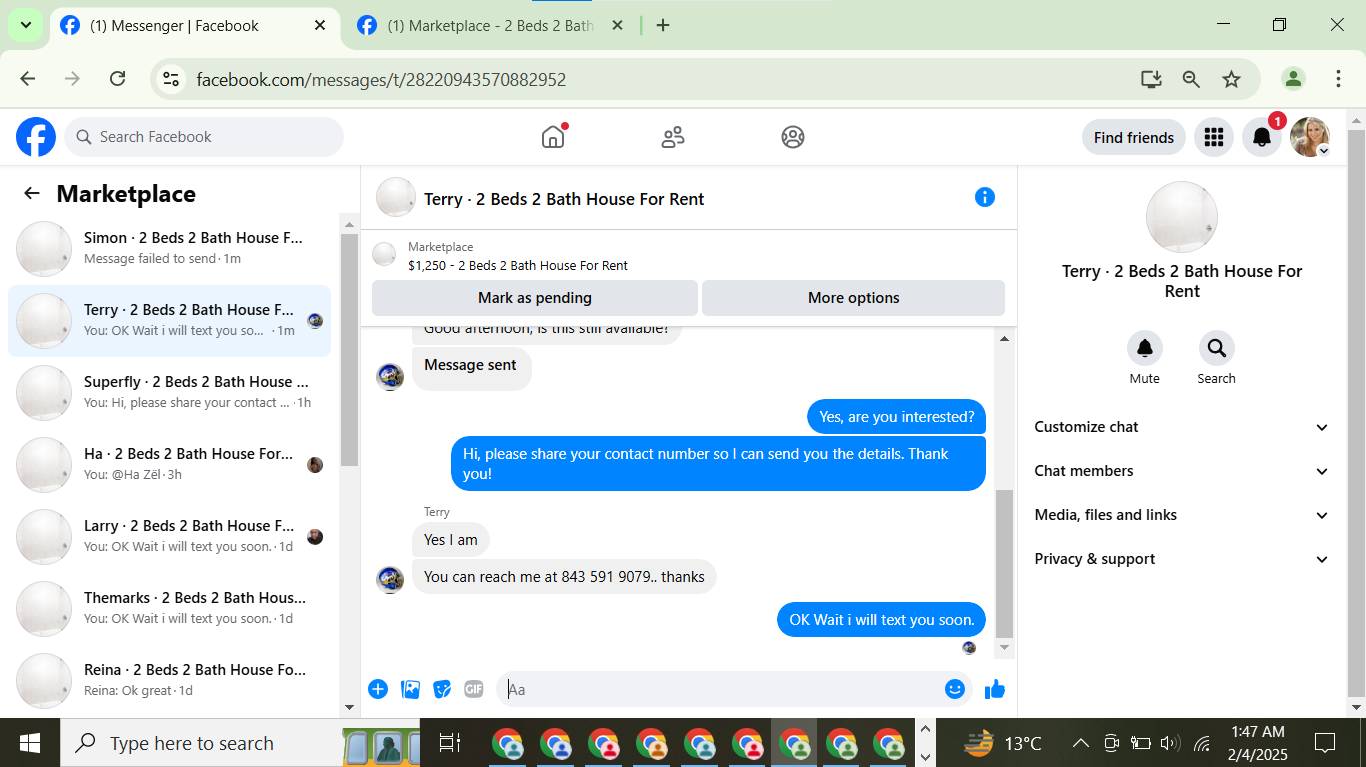This screenshot has width=1366, height=767.
Task: Click the page scrollbar at the right edge
Action: pyautogui.click(x=1356, y=412)
